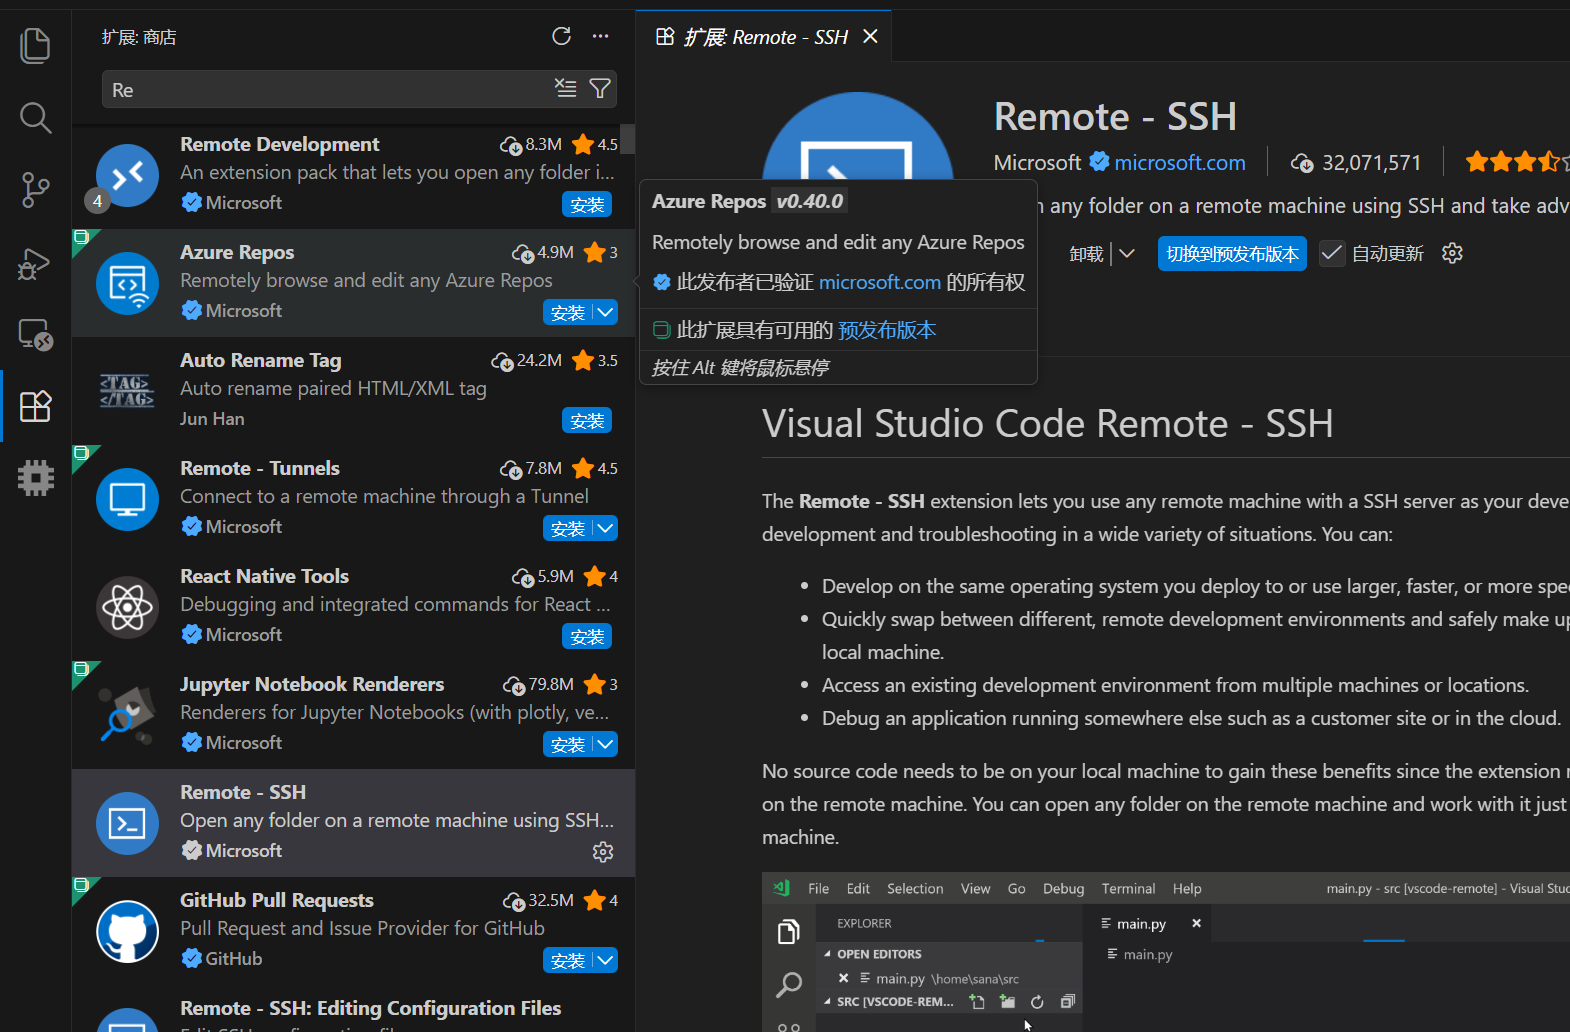Viewport: 1570px width, 1032px height.
Task: Click the 切换到预发布版本 button
Action: point(1232,254)
